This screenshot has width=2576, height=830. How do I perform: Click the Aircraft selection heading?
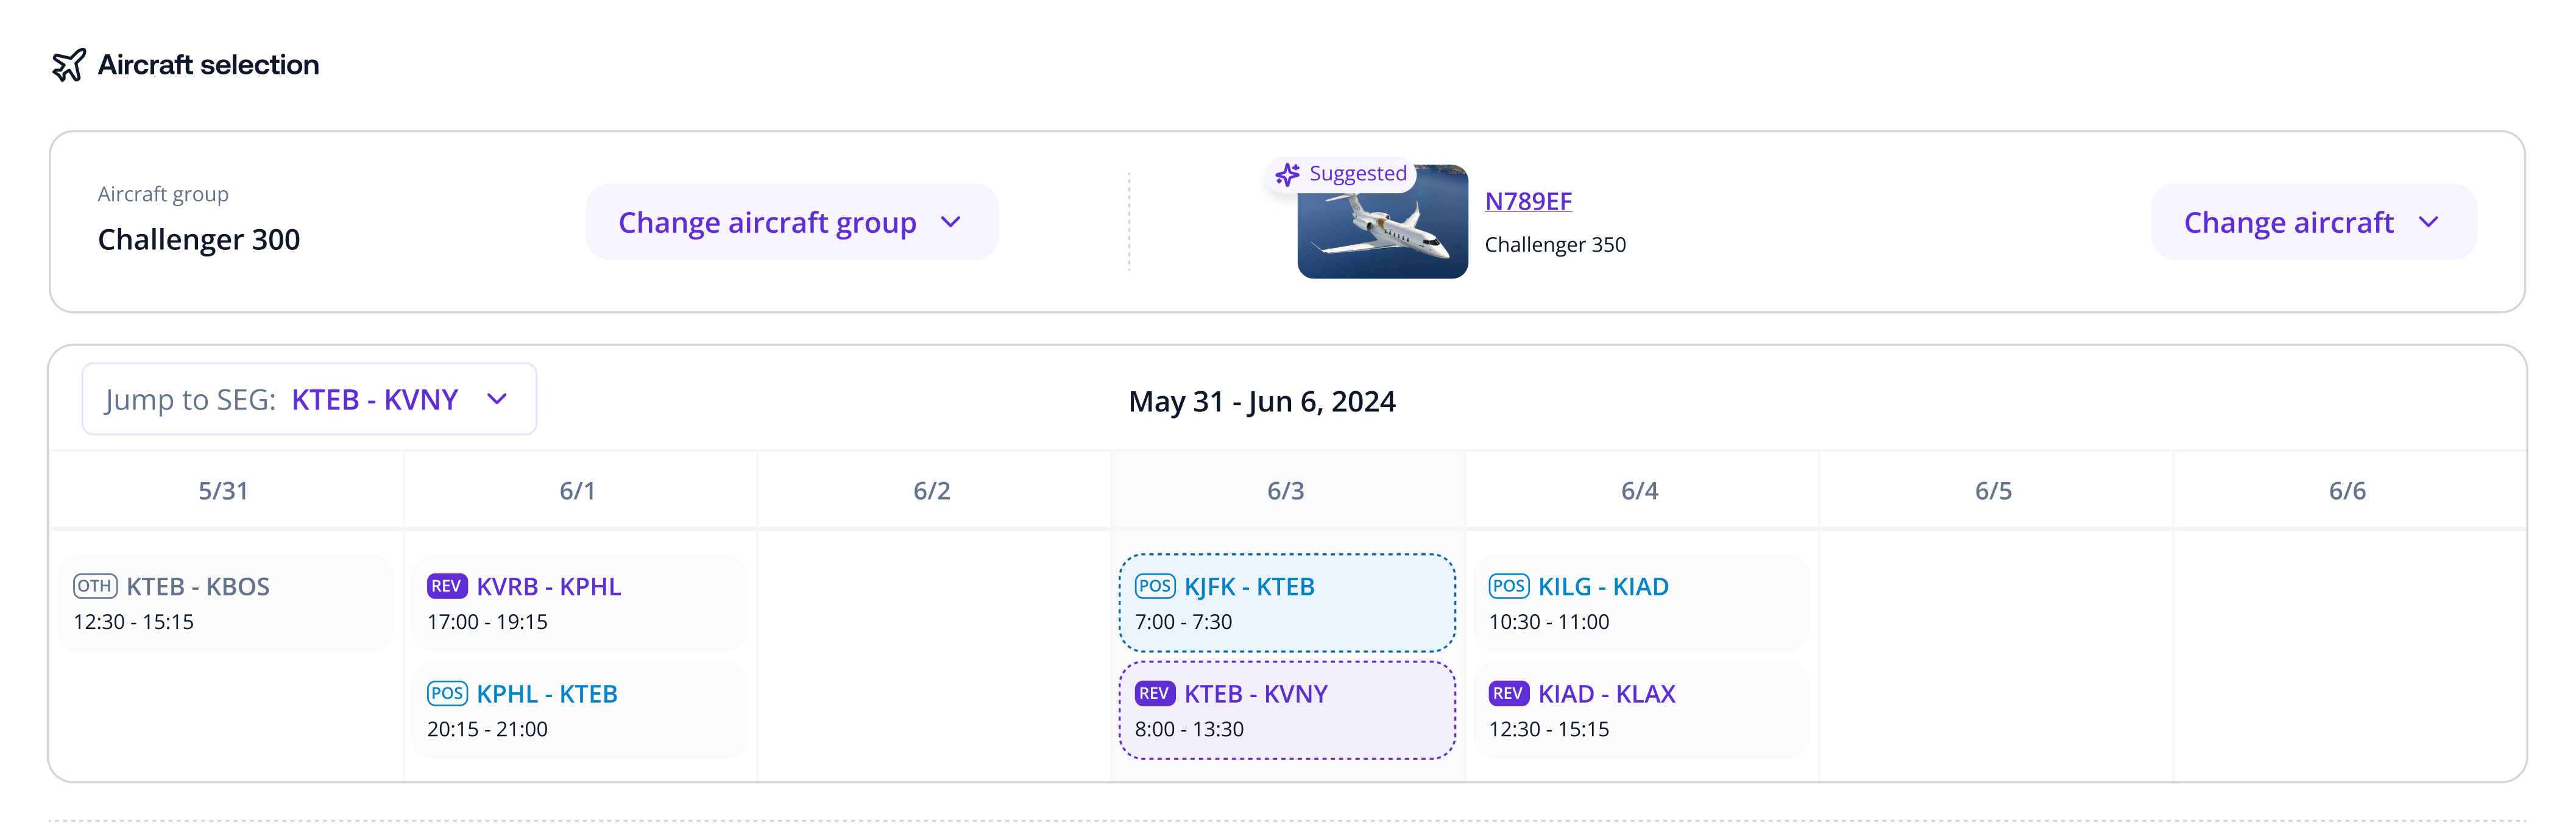click(208, 65)
